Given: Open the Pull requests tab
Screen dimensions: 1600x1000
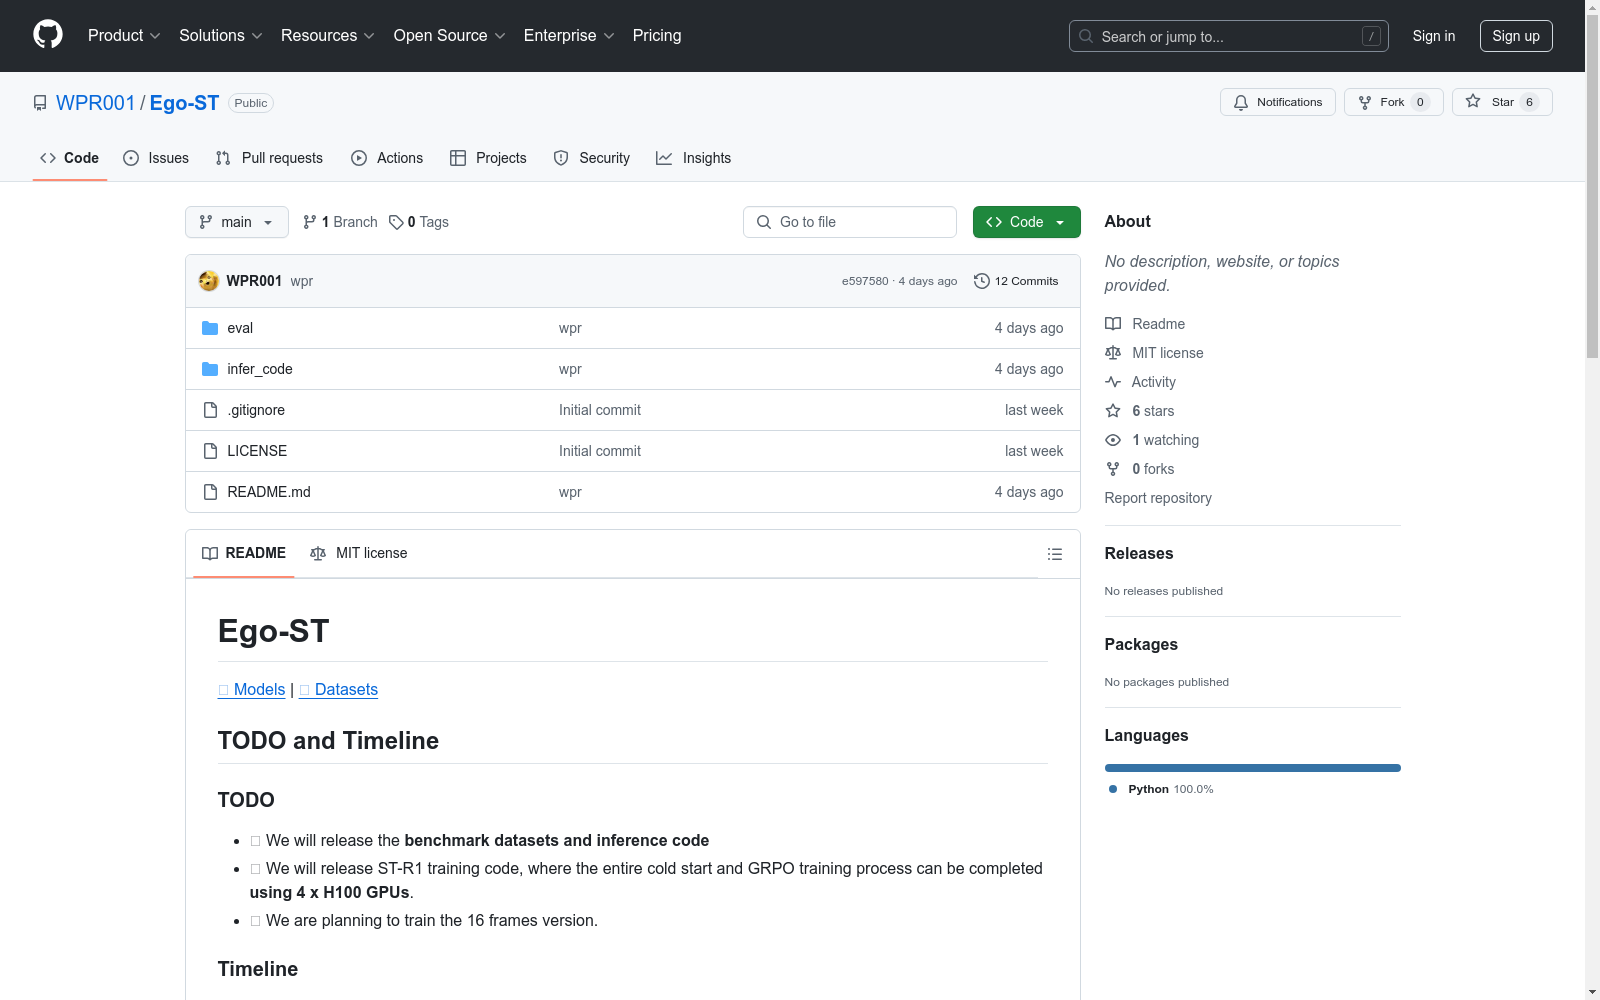Looking at the screenshot, I should click(269, 158).
